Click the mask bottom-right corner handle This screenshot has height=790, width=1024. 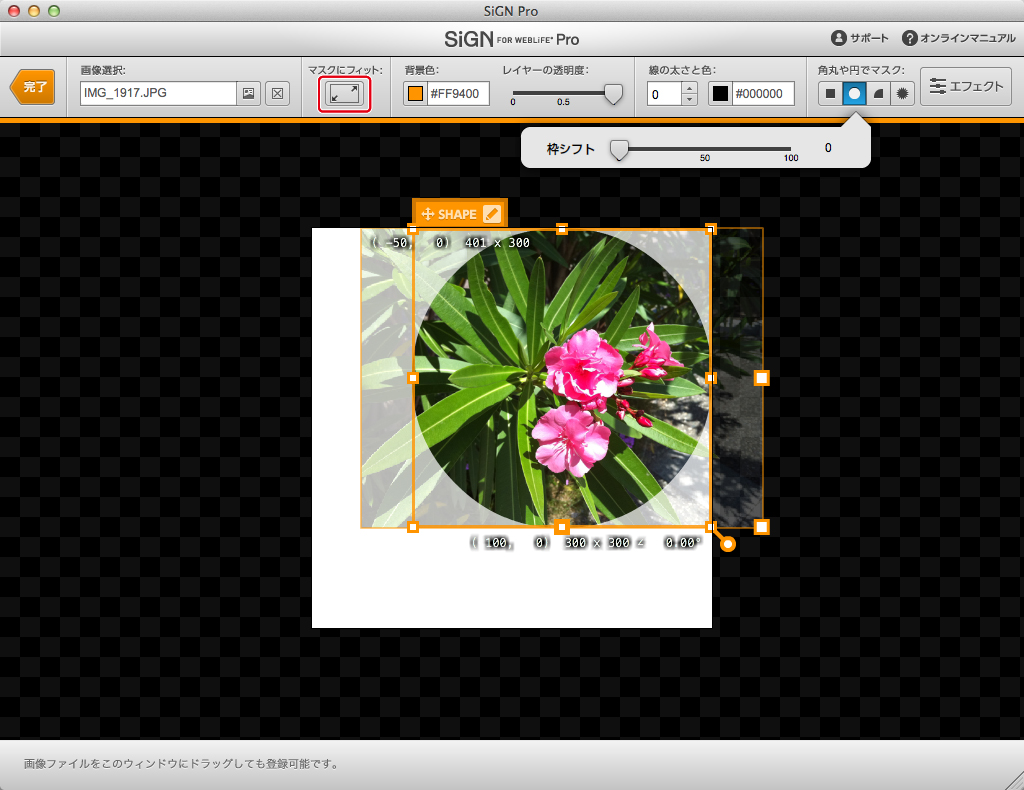tap(711, 527)
